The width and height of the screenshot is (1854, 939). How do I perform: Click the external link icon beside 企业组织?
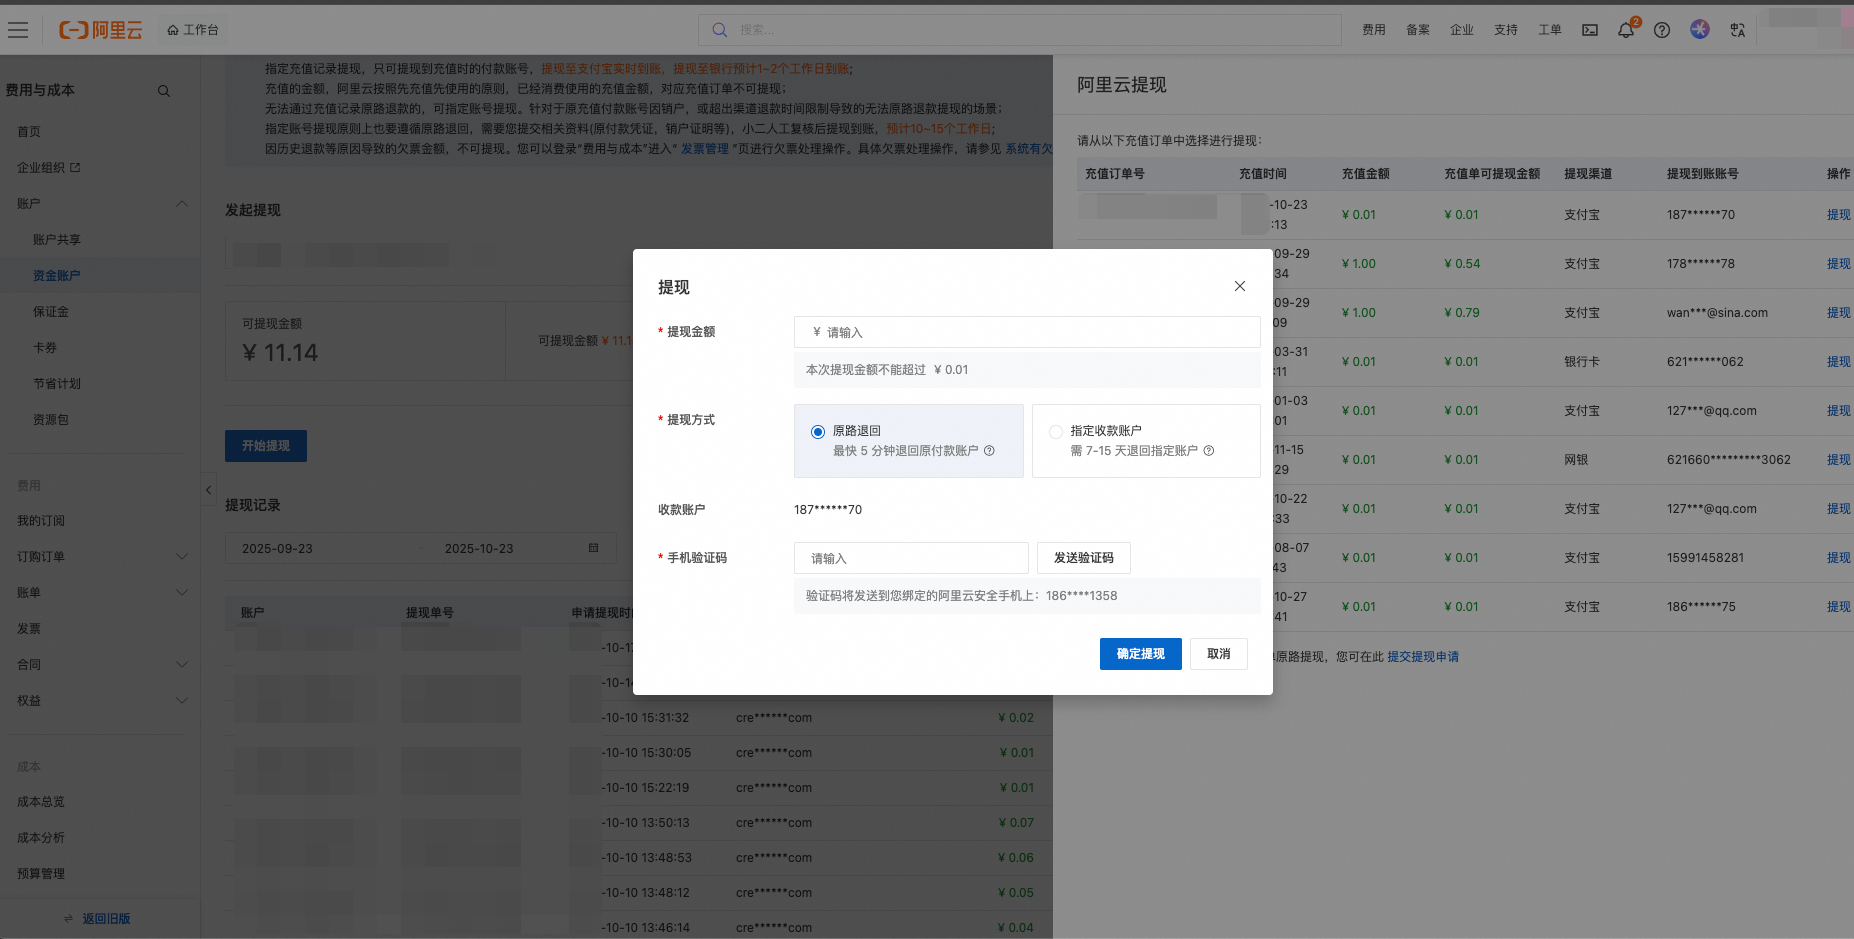[x=75, y=167]
